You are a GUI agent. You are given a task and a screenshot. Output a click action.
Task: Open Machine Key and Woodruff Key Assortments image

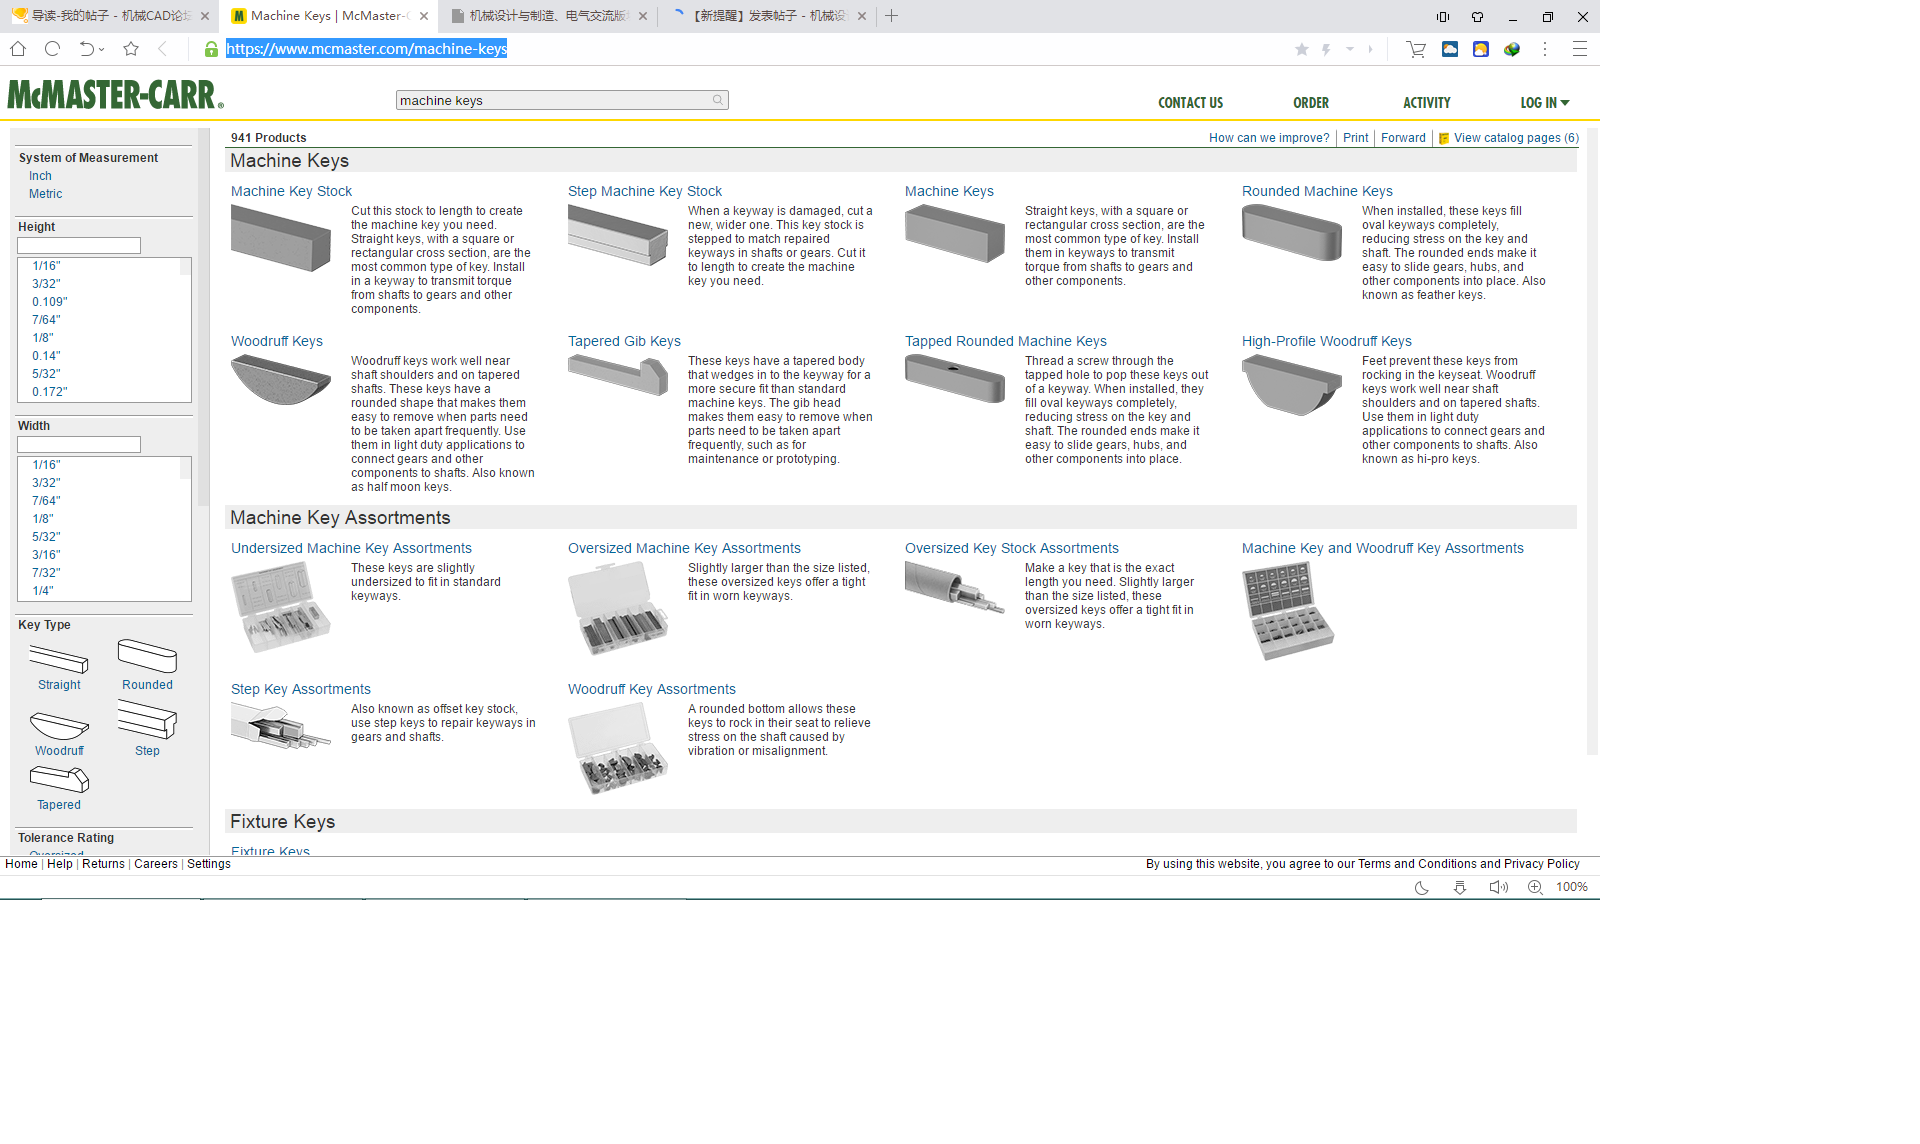[1288, 611]
